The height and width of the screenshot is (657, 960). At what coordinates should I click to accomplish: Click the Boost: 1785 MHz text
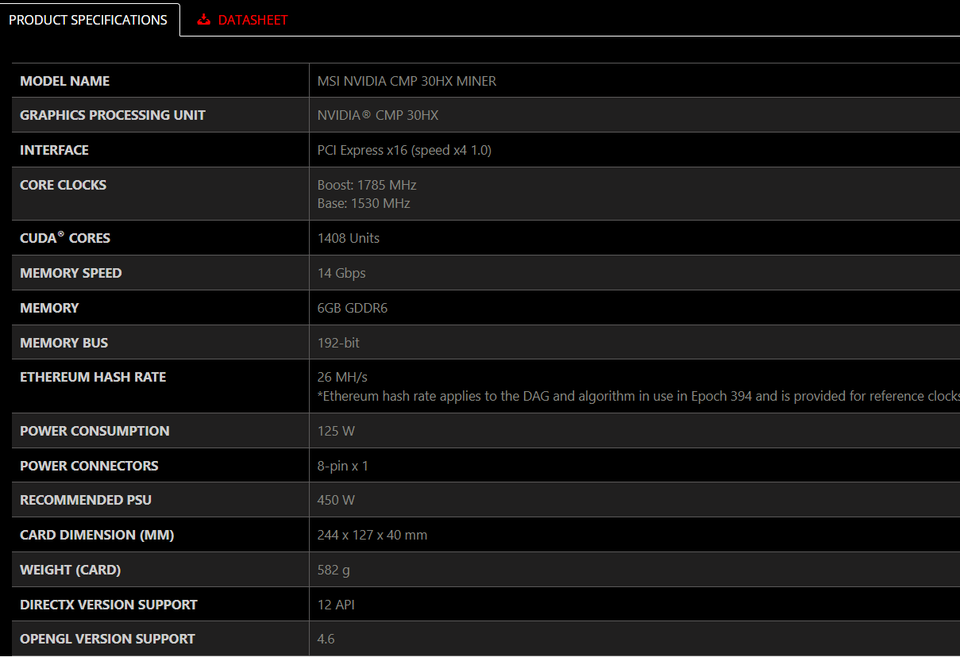(367, 185)
